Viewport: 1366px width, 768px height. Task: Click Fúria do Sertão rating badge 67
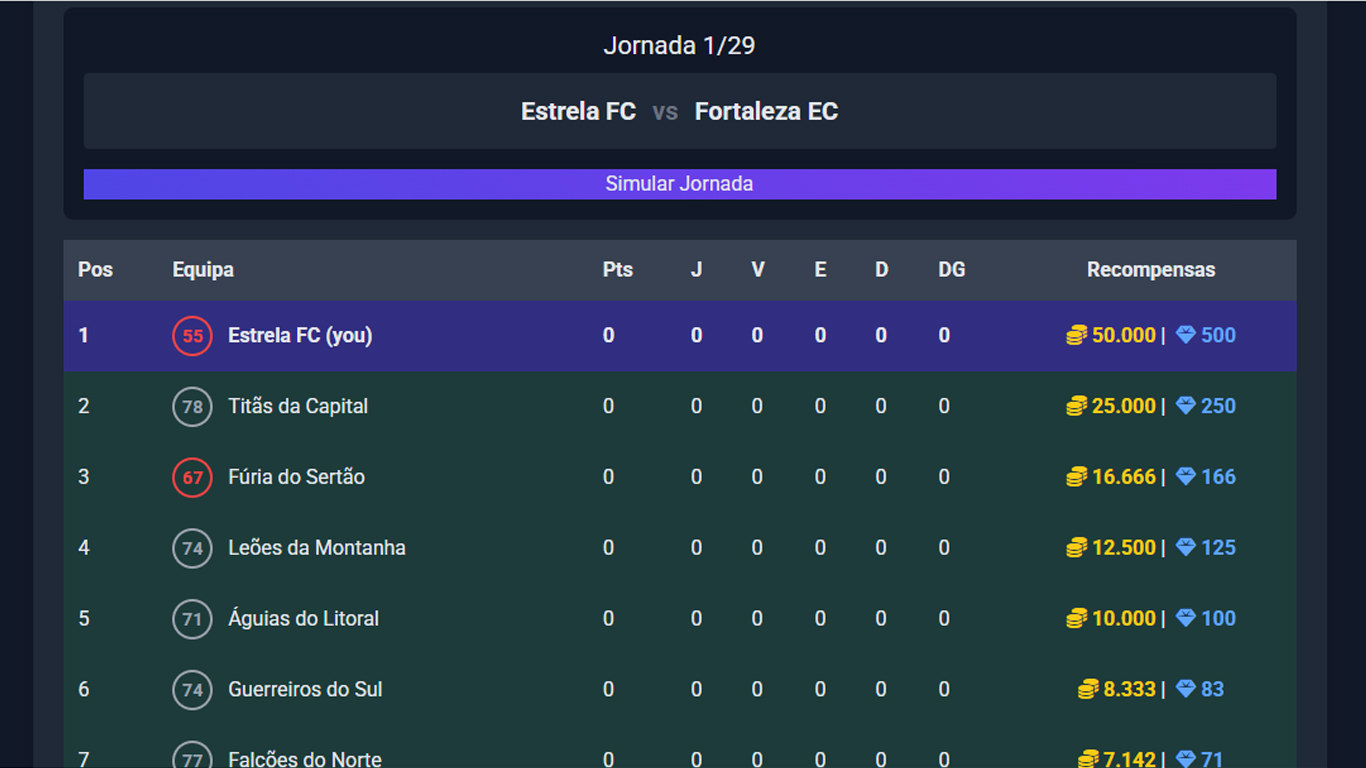[192, 477]
